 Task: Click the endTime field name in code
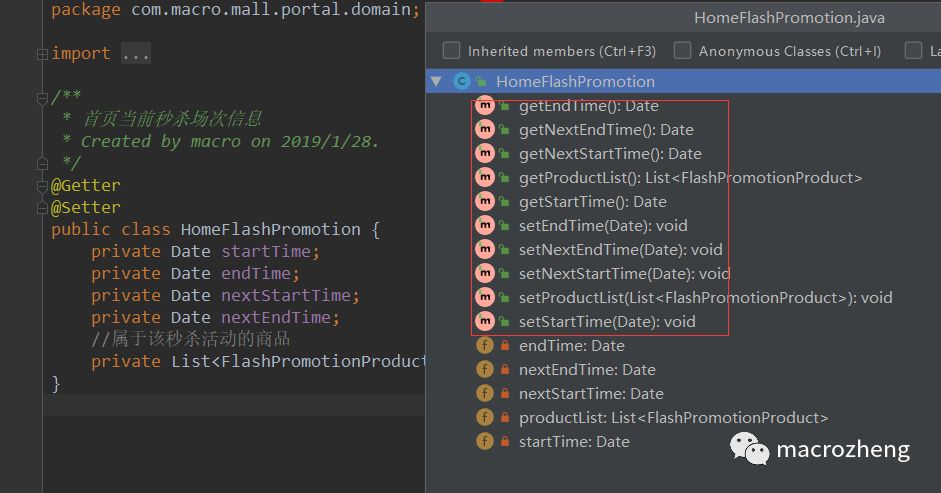[x=256, y=273]
